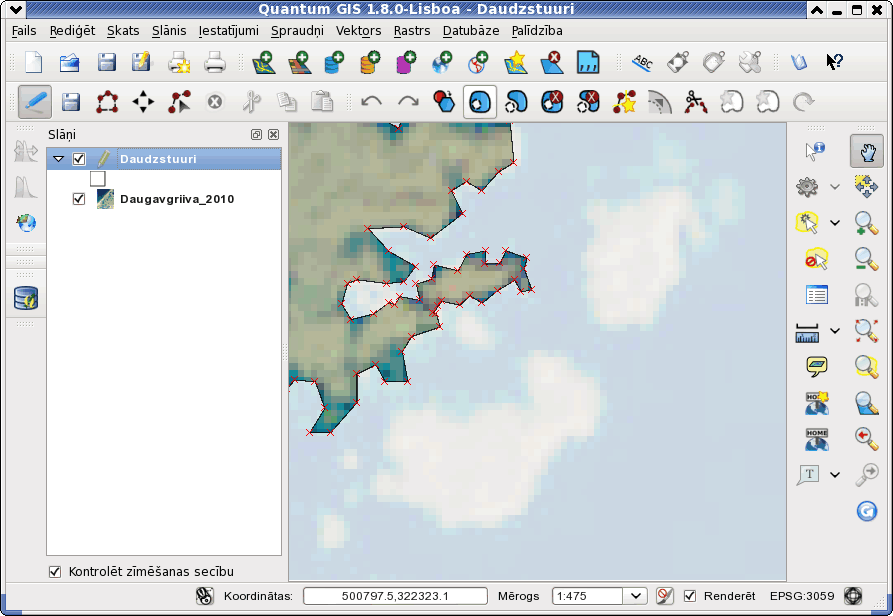This screenshot has height=616, width=893.
Task: Open the Palīdzība menu
Action: coord(537,31)
